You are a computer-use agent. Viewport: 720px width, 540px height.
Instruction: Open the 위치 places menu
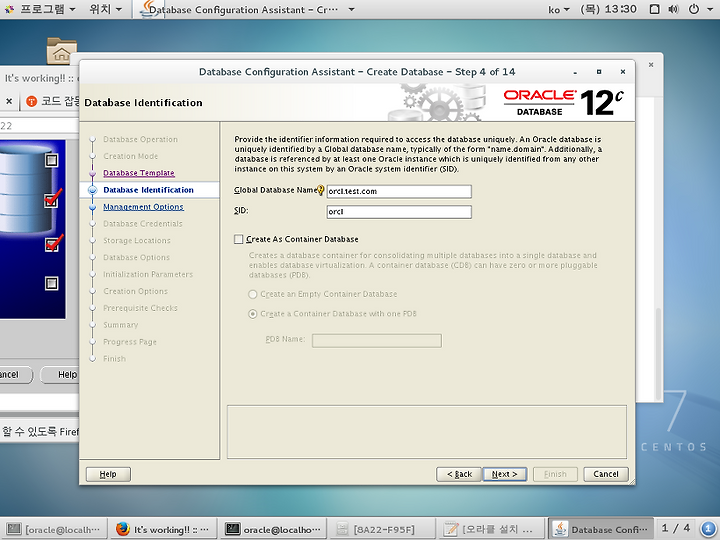click(x=106, y=9)
